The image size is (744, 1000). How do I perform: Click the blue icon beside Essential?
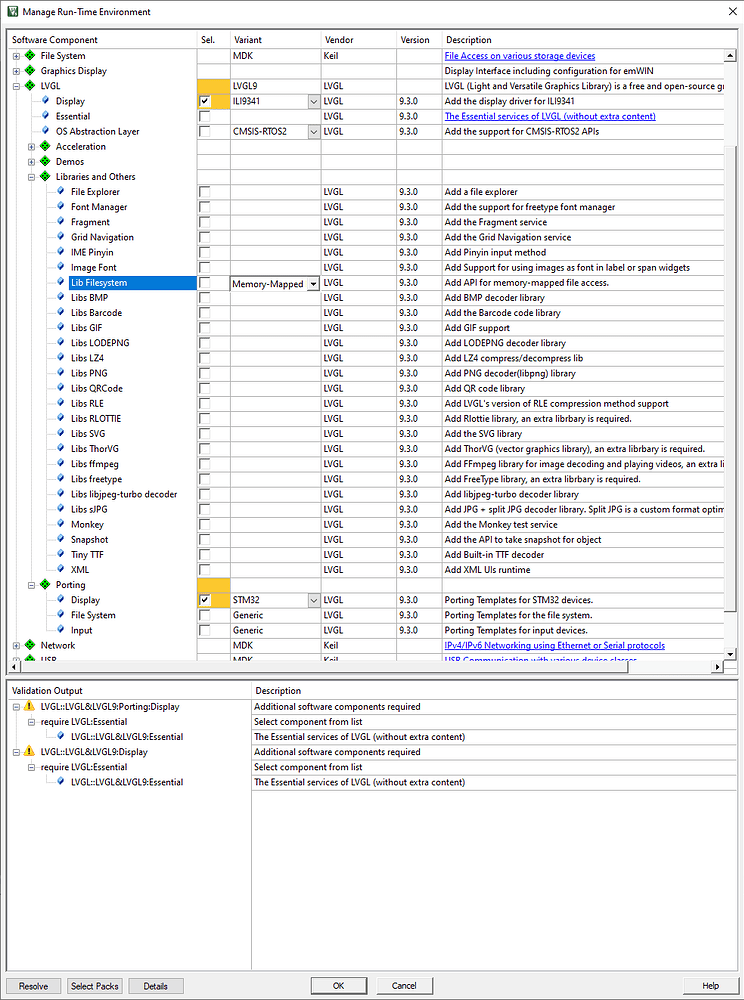(x=45, y=115)
